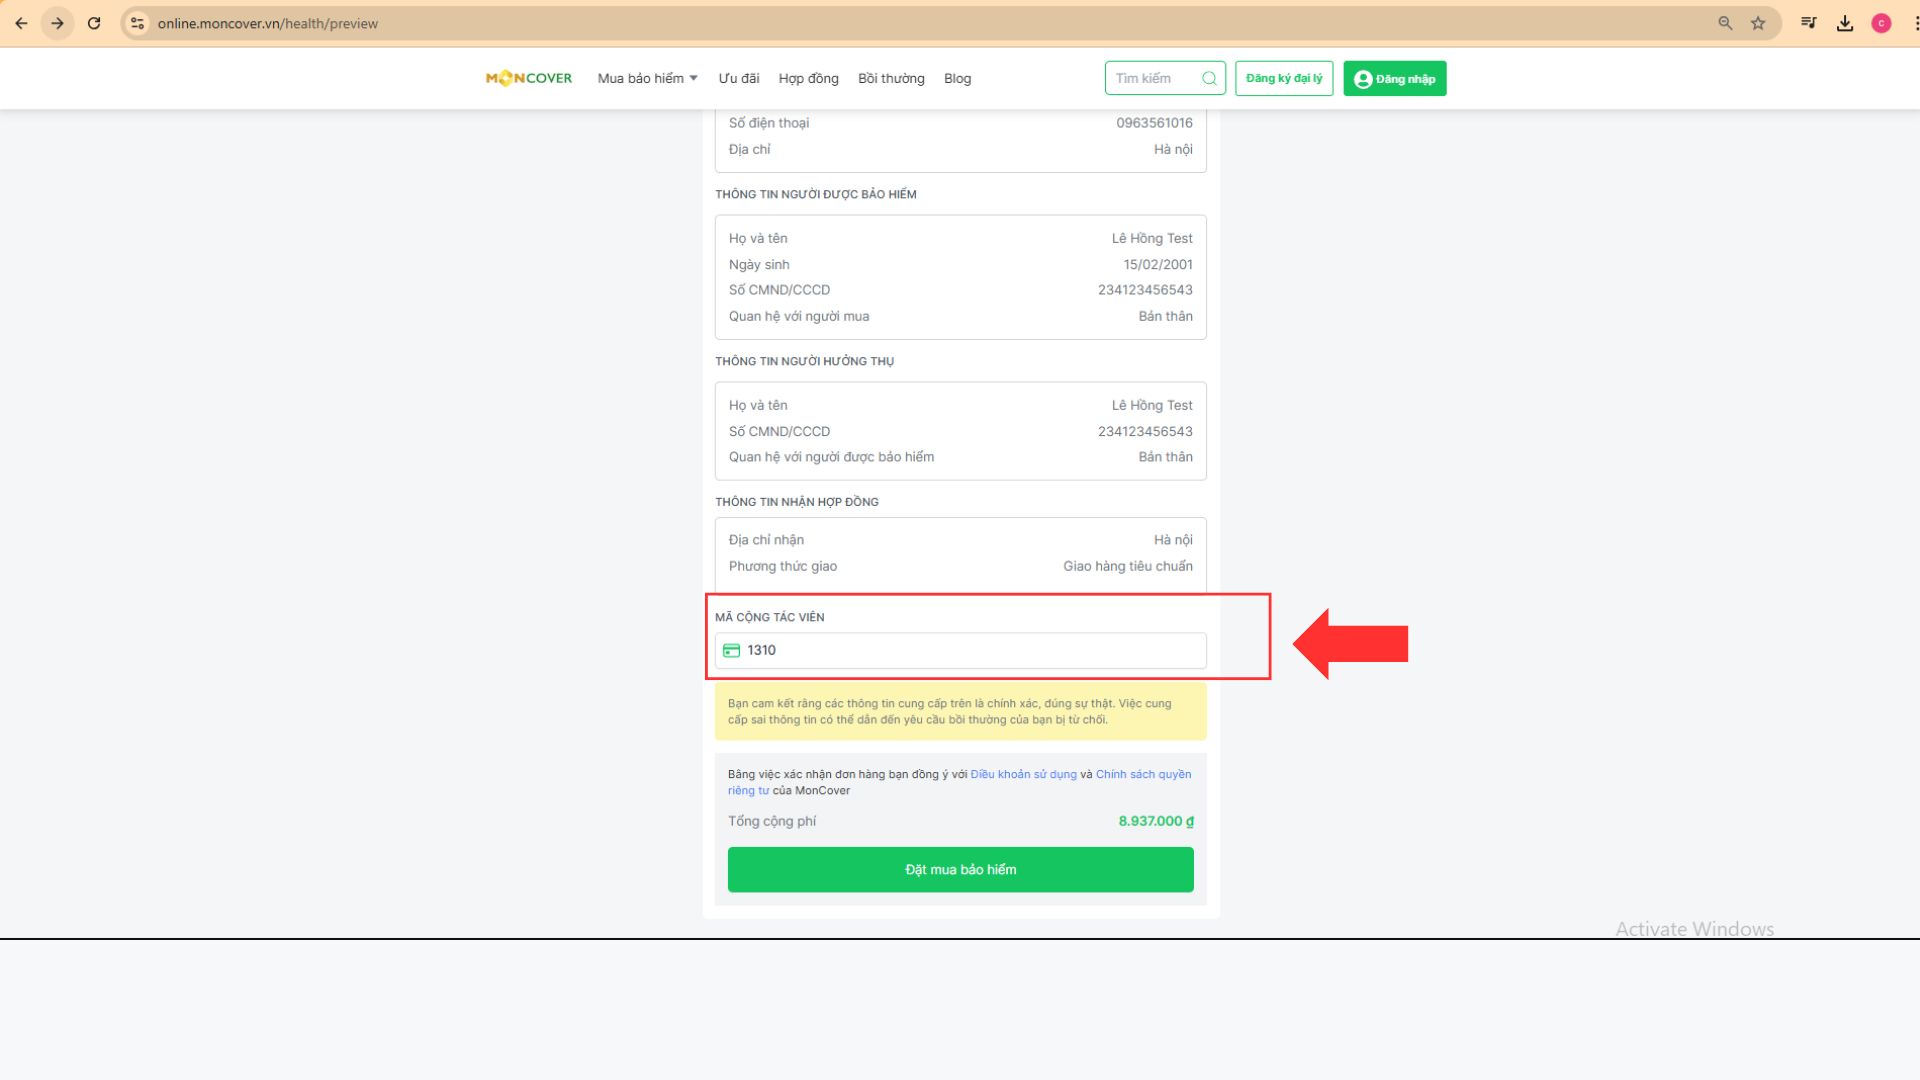Open the Ưu đãi menu item

(738, 78)
